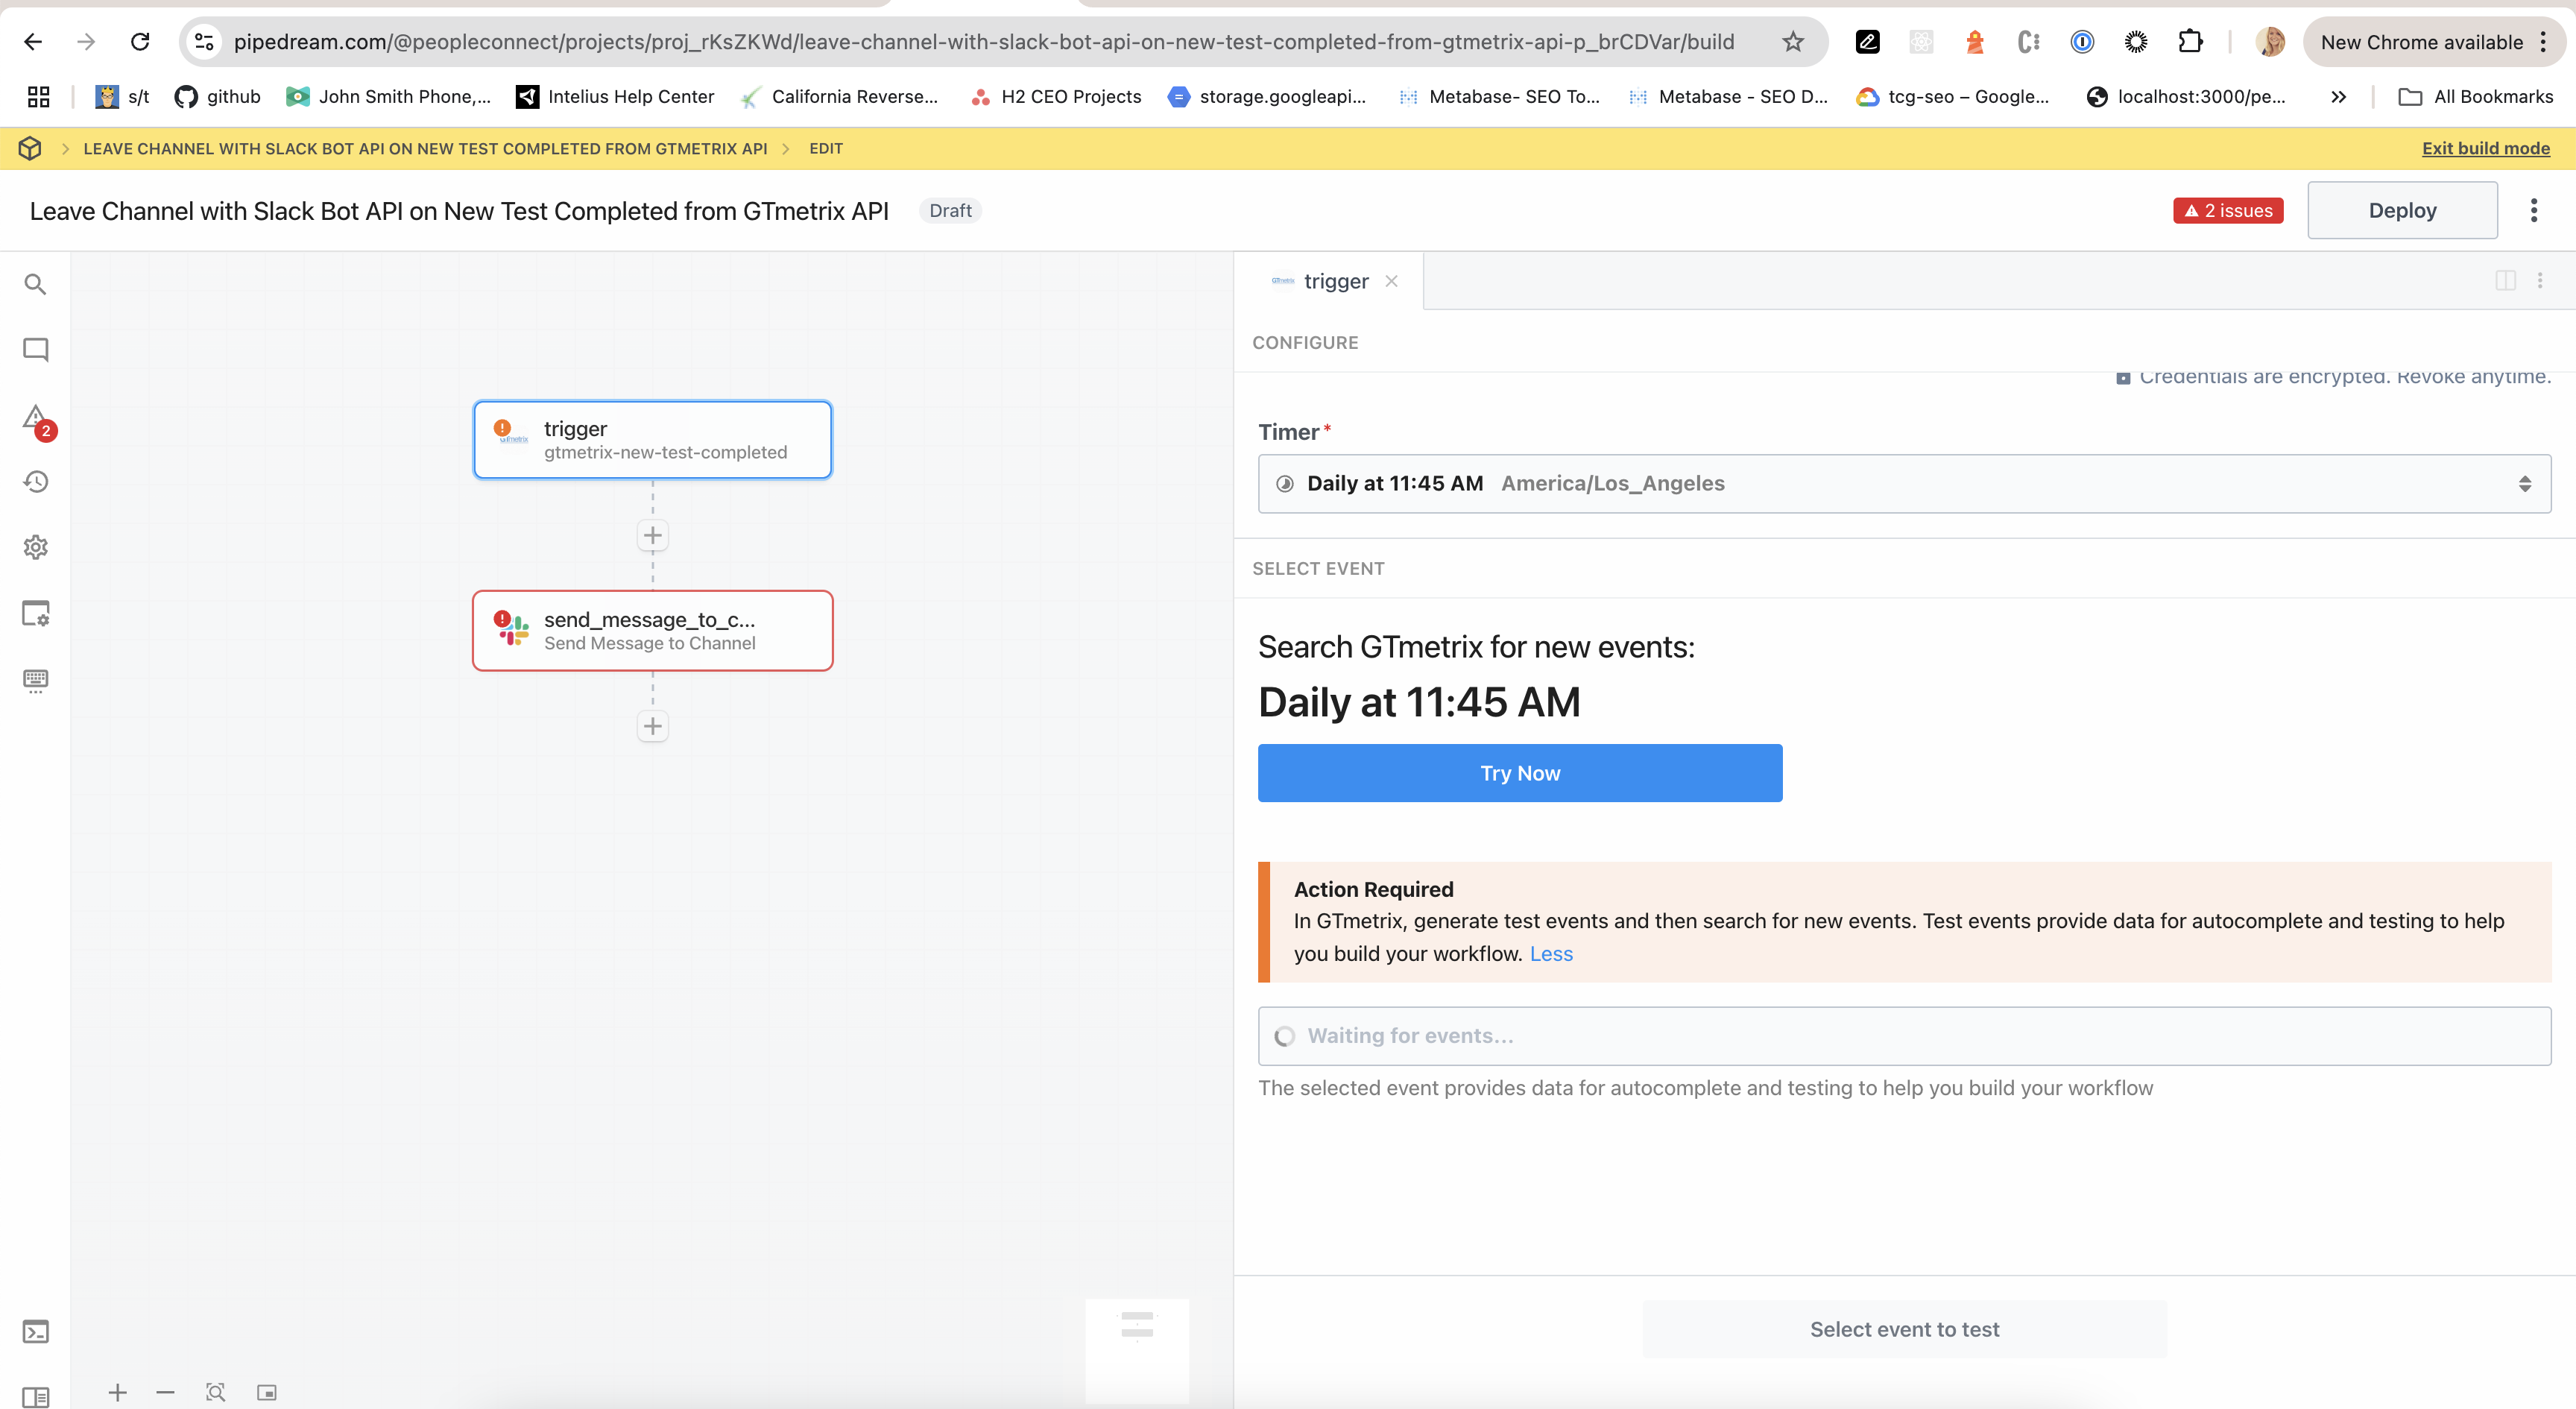Screen dimensions: 2576x1409
Task: Toggle the bottom-left sidebar panel icon
Action: coord(35,1397)
